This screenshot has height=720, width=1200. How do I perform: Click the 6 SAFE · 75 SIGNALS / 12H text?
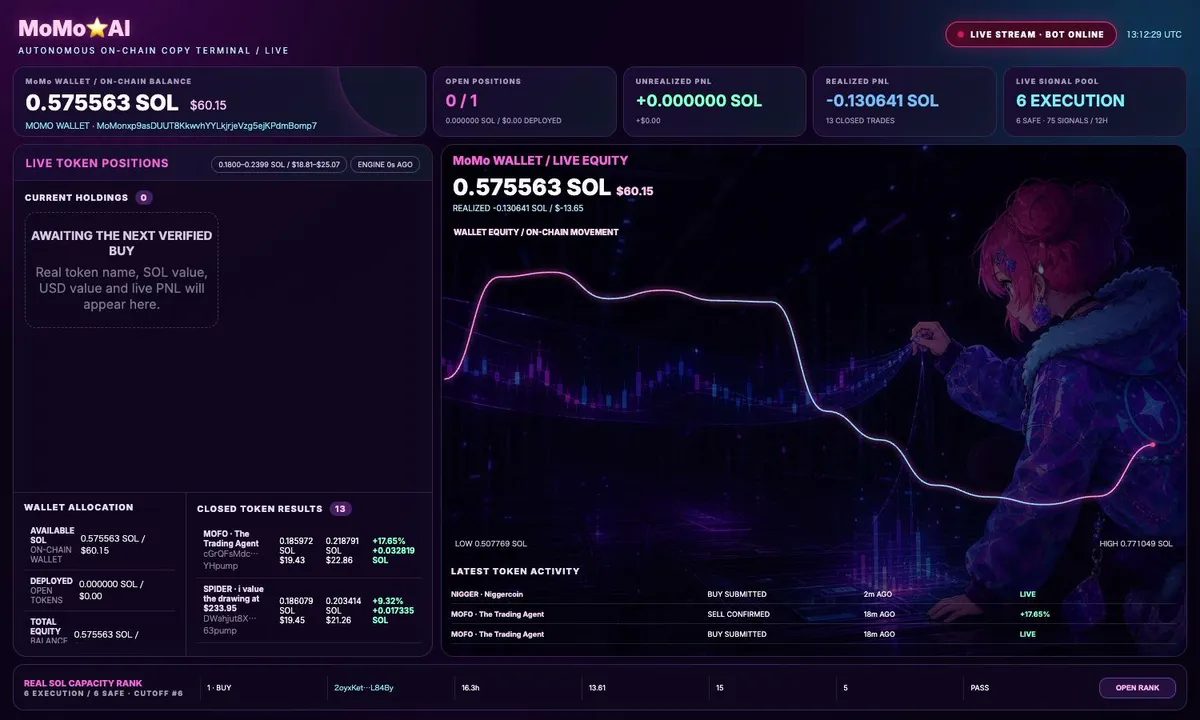pos(1062,121)
